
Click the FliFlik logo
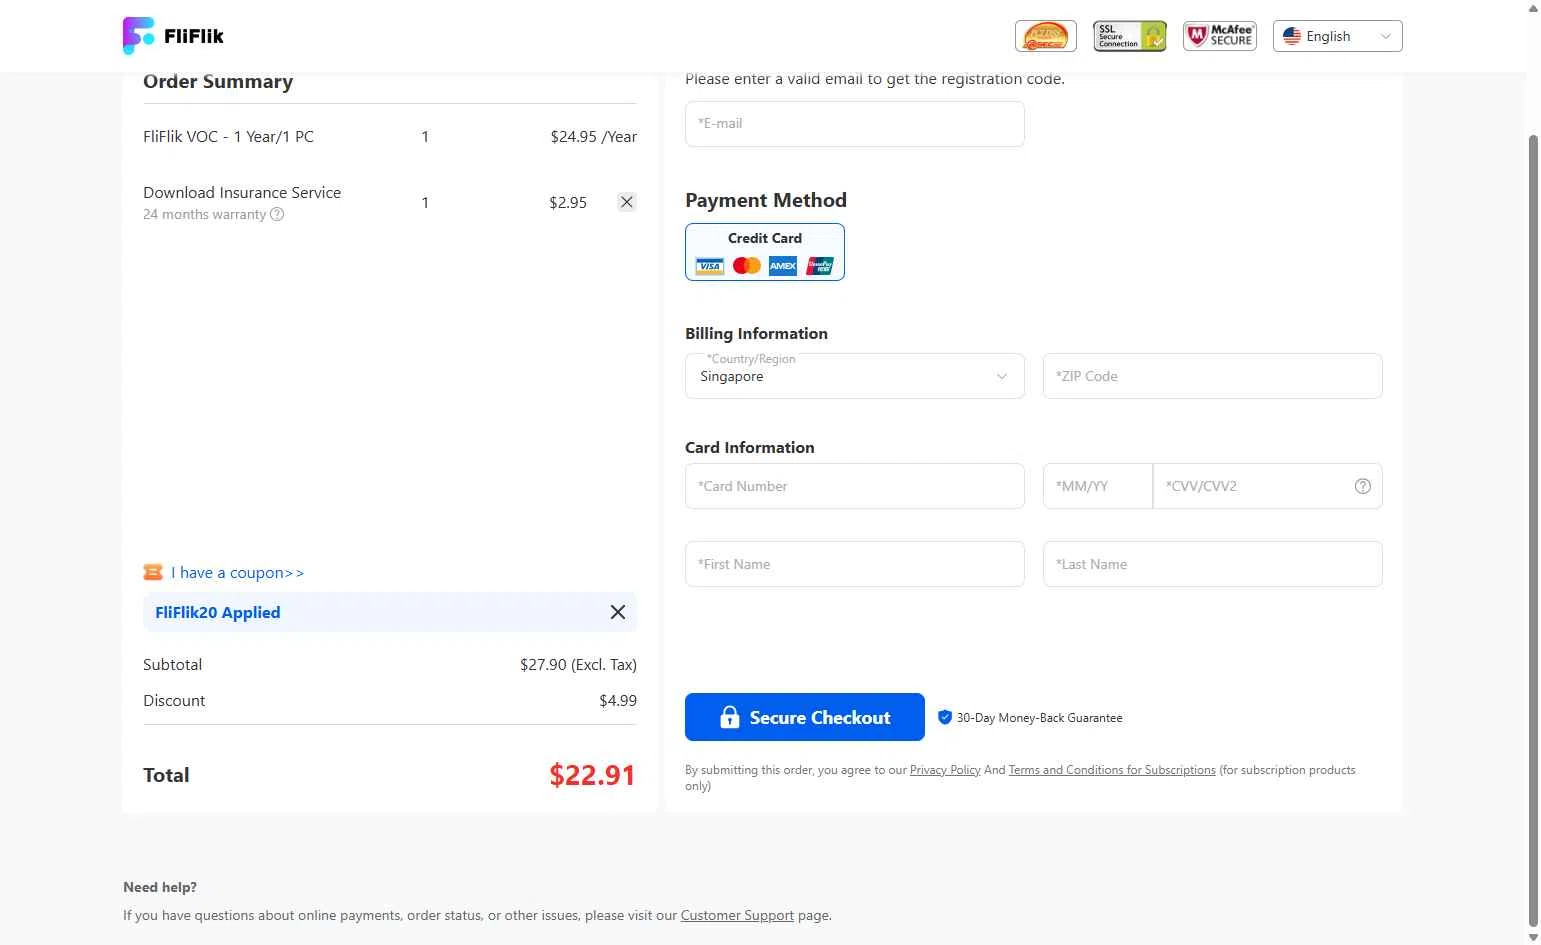tap(173, 36)
